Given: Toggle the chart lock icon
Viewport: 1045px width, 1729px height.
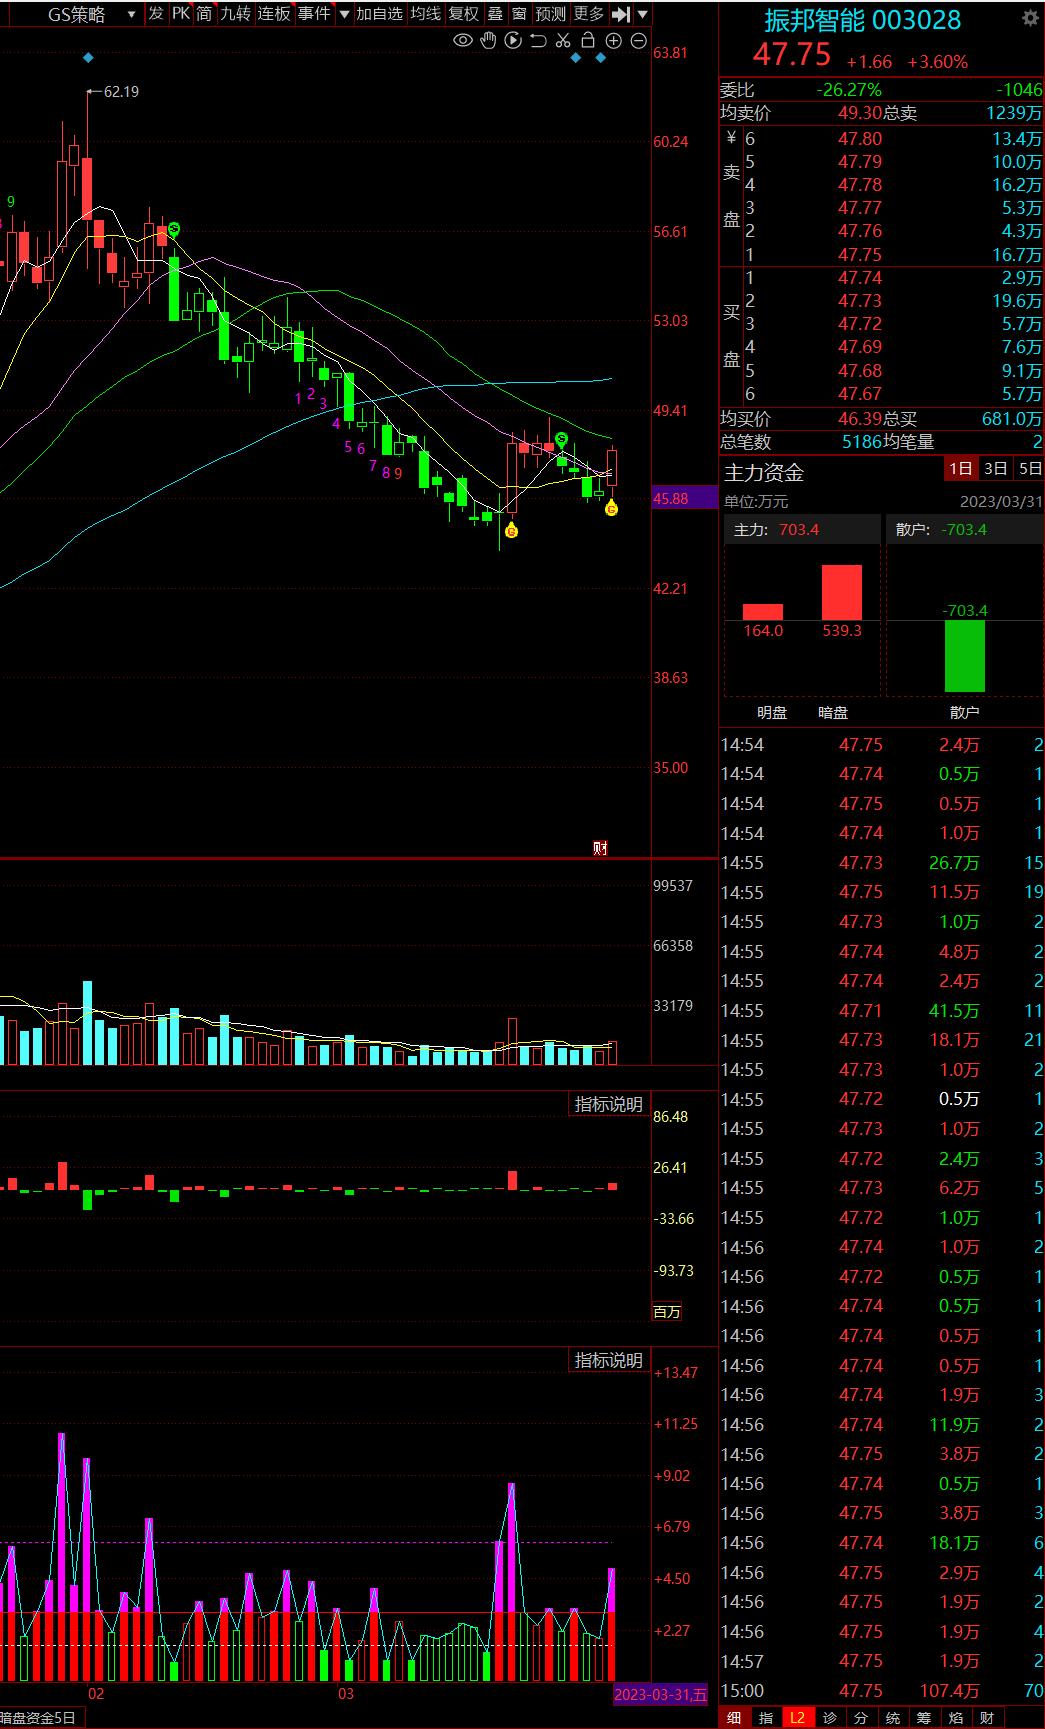Looking at the screenshot, I should pyautogui.click(x=588, y=41).
